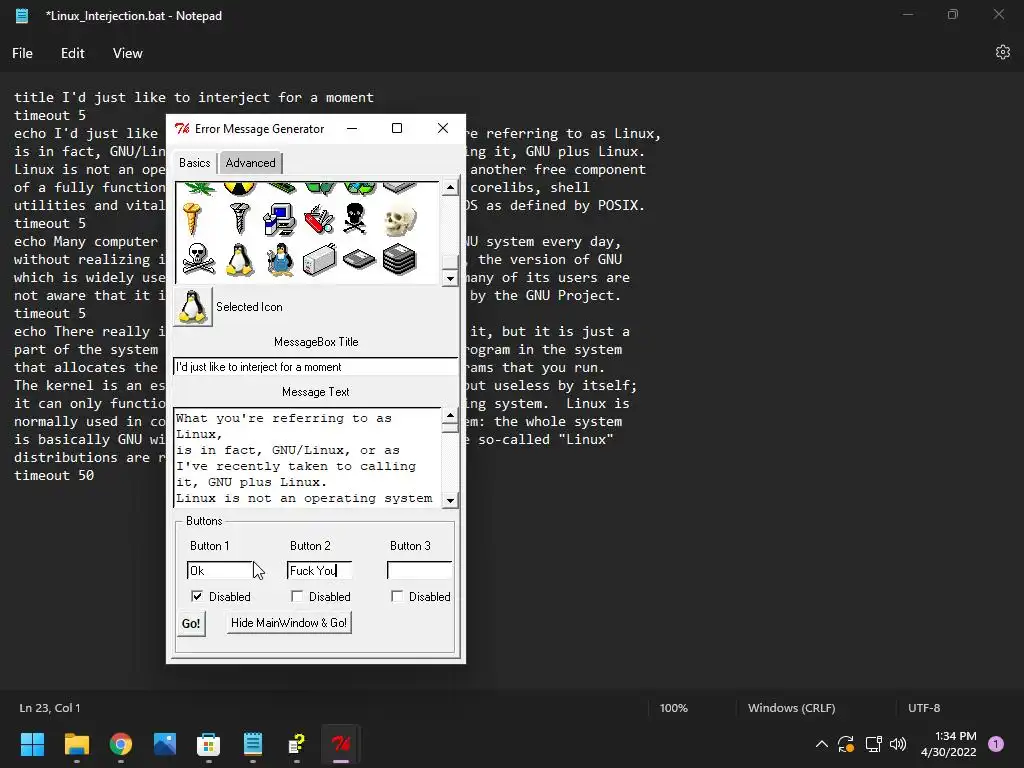The height and width of the screenshot is (768, 1024).
Task: Check Button 3 Disabled checkbox
Action: [x=396, y=596]
